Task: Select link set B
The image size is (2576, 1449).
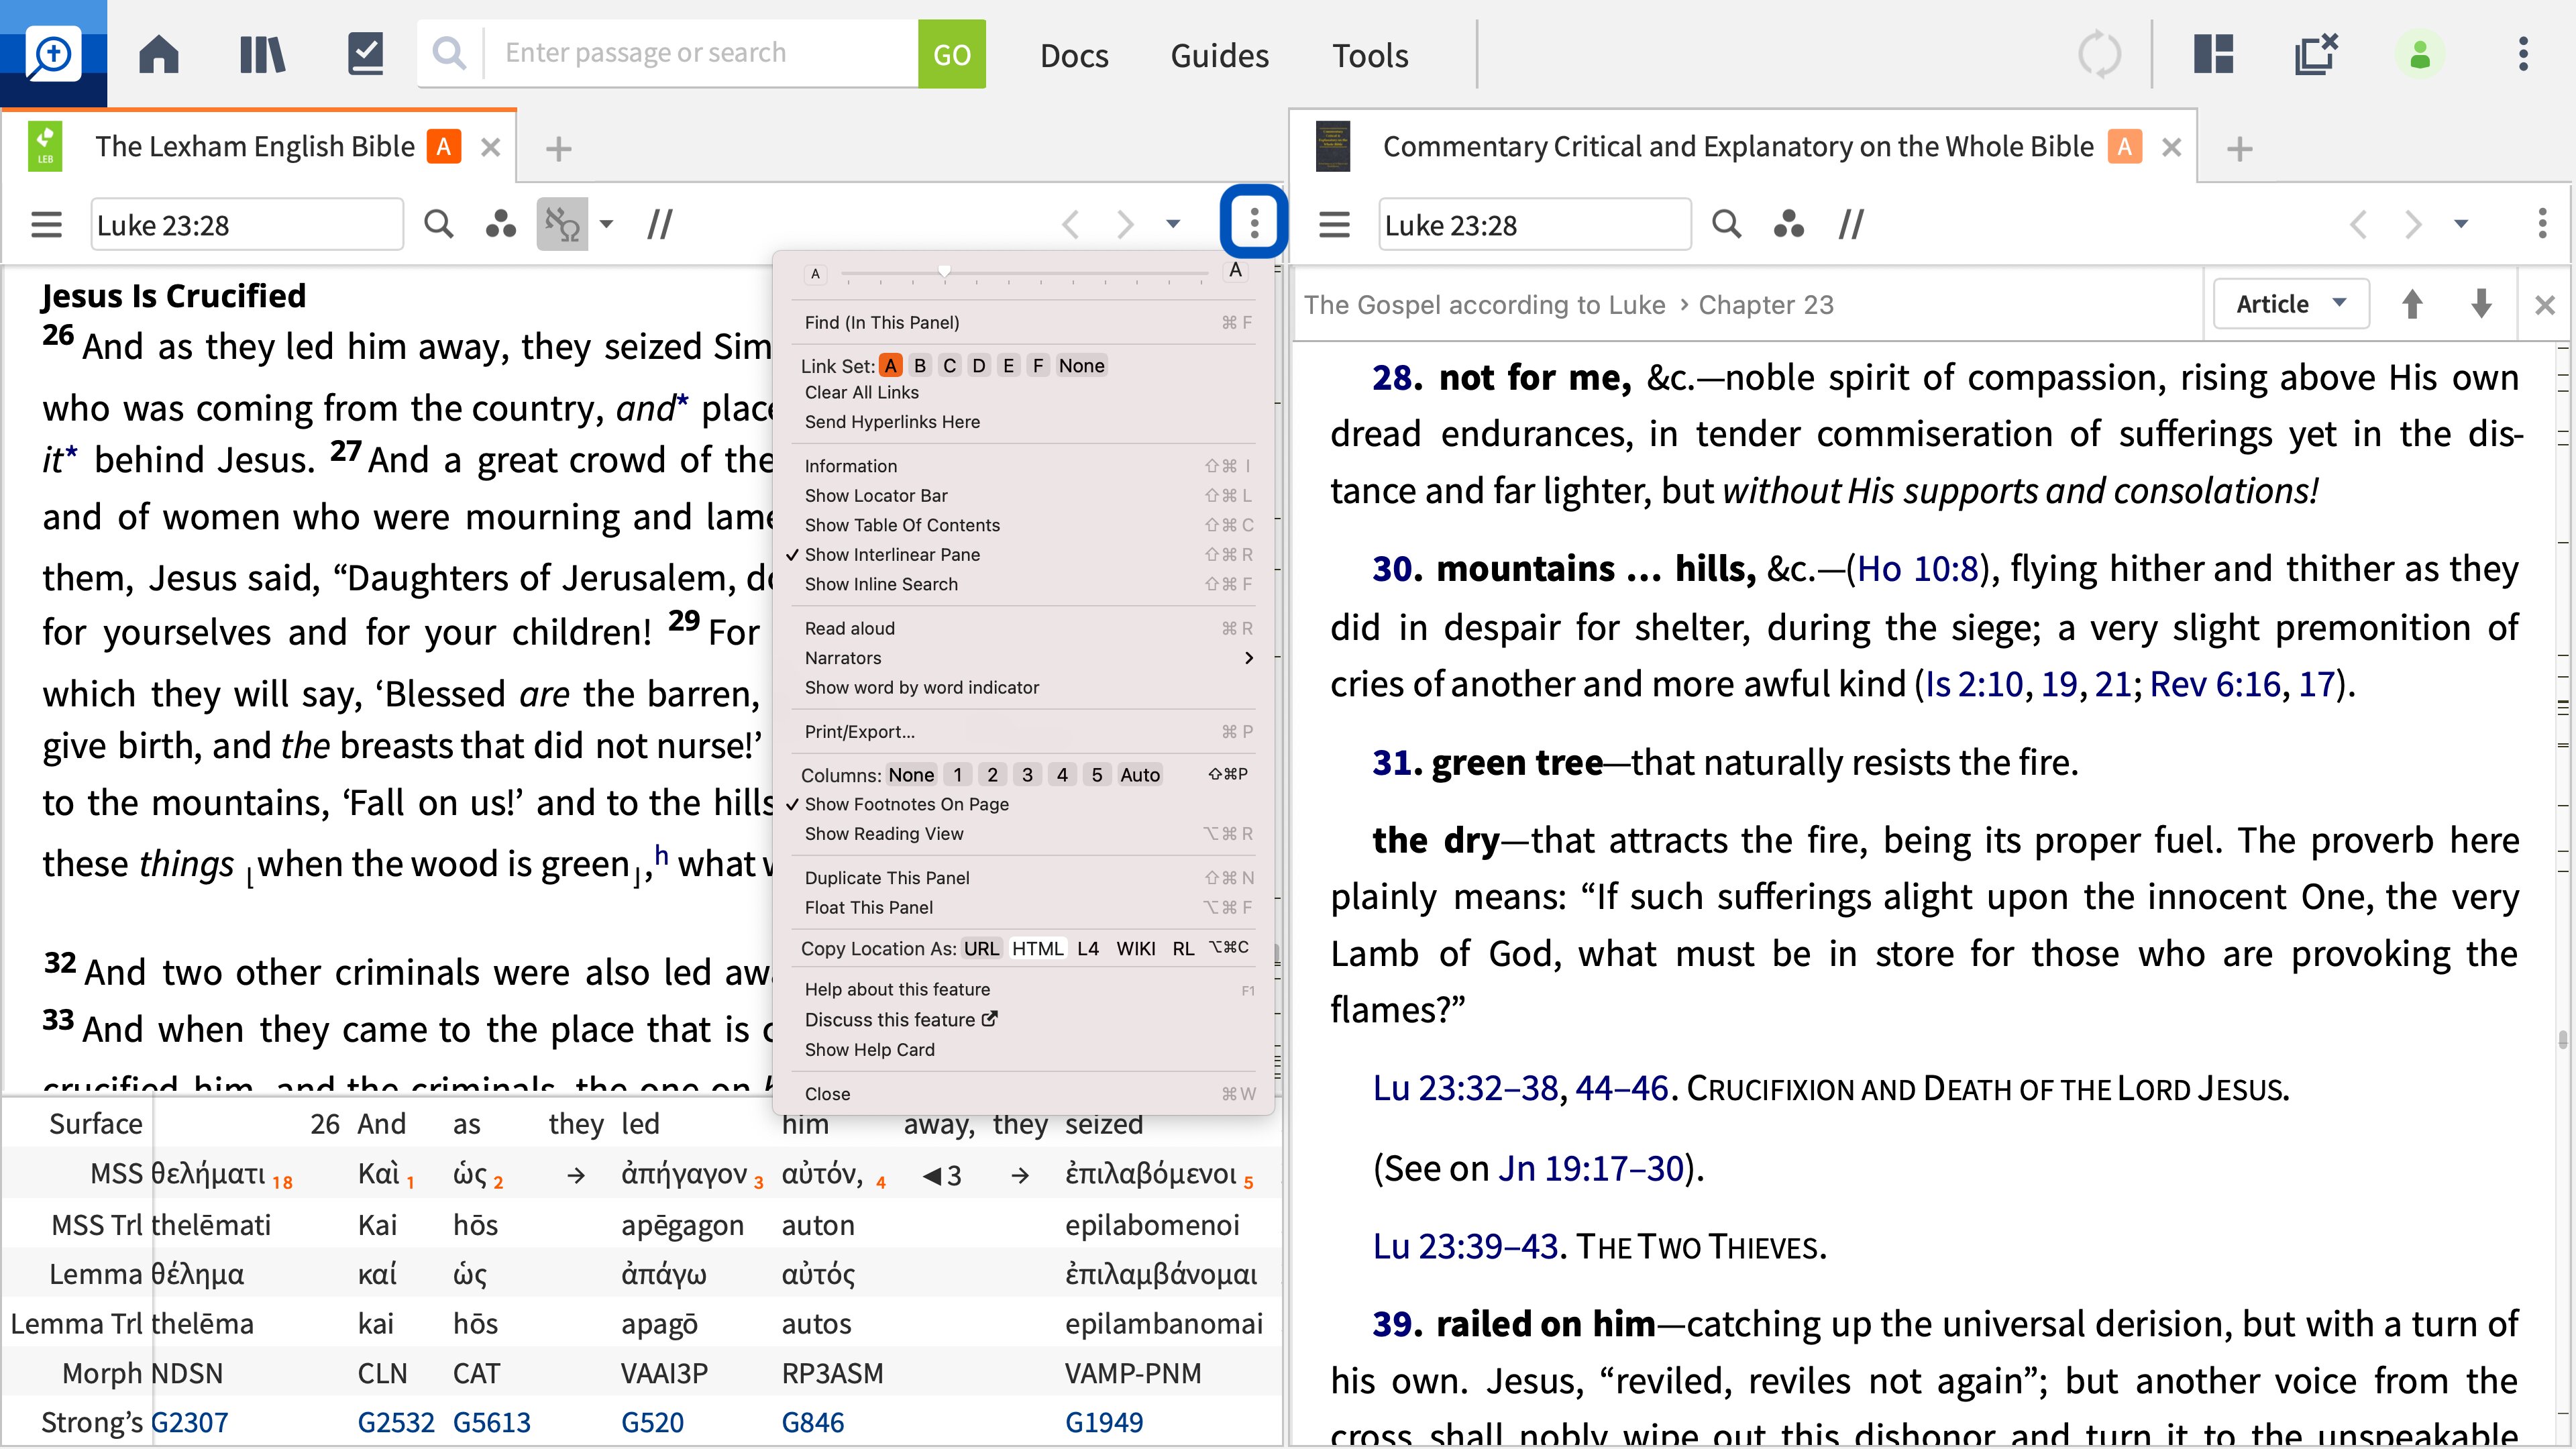Action: point(920,366)
